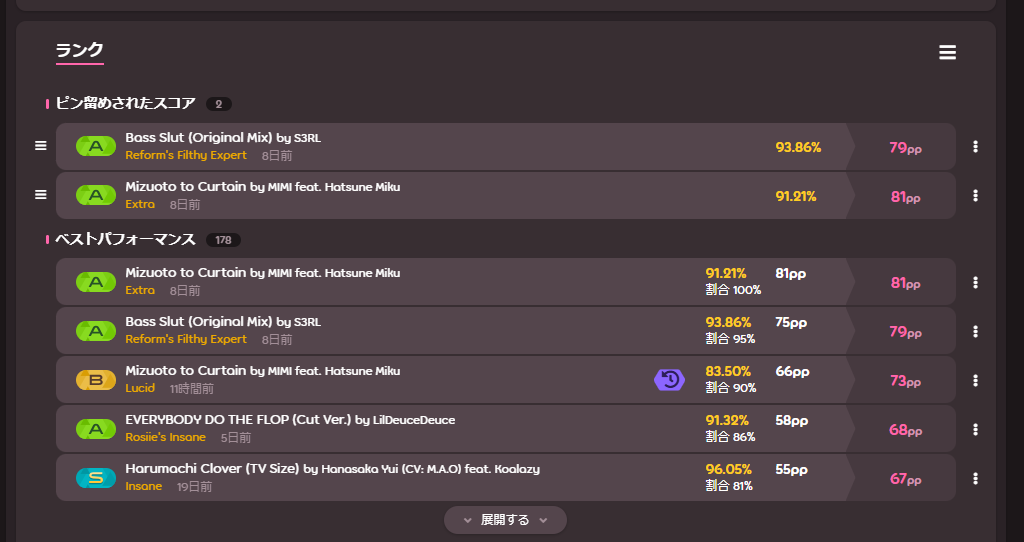
Task: Click the S rank badge on Harumachi Clover
Action: [96, 478]
